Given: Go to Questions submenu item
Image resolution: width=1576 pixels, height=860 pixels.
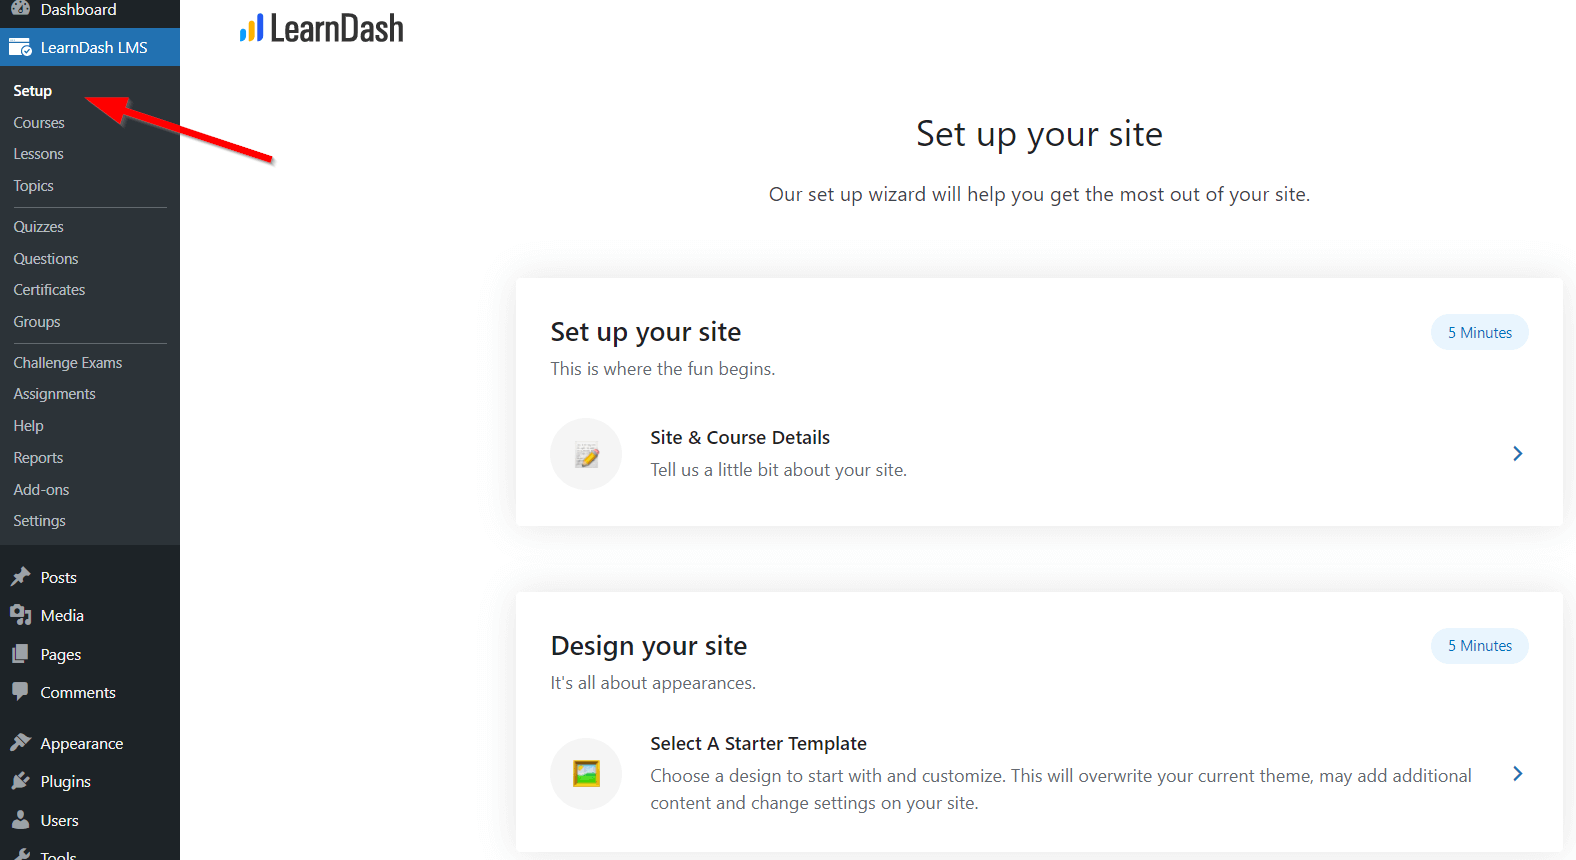Looking at the screenshot, I should (x=45, y=259).
